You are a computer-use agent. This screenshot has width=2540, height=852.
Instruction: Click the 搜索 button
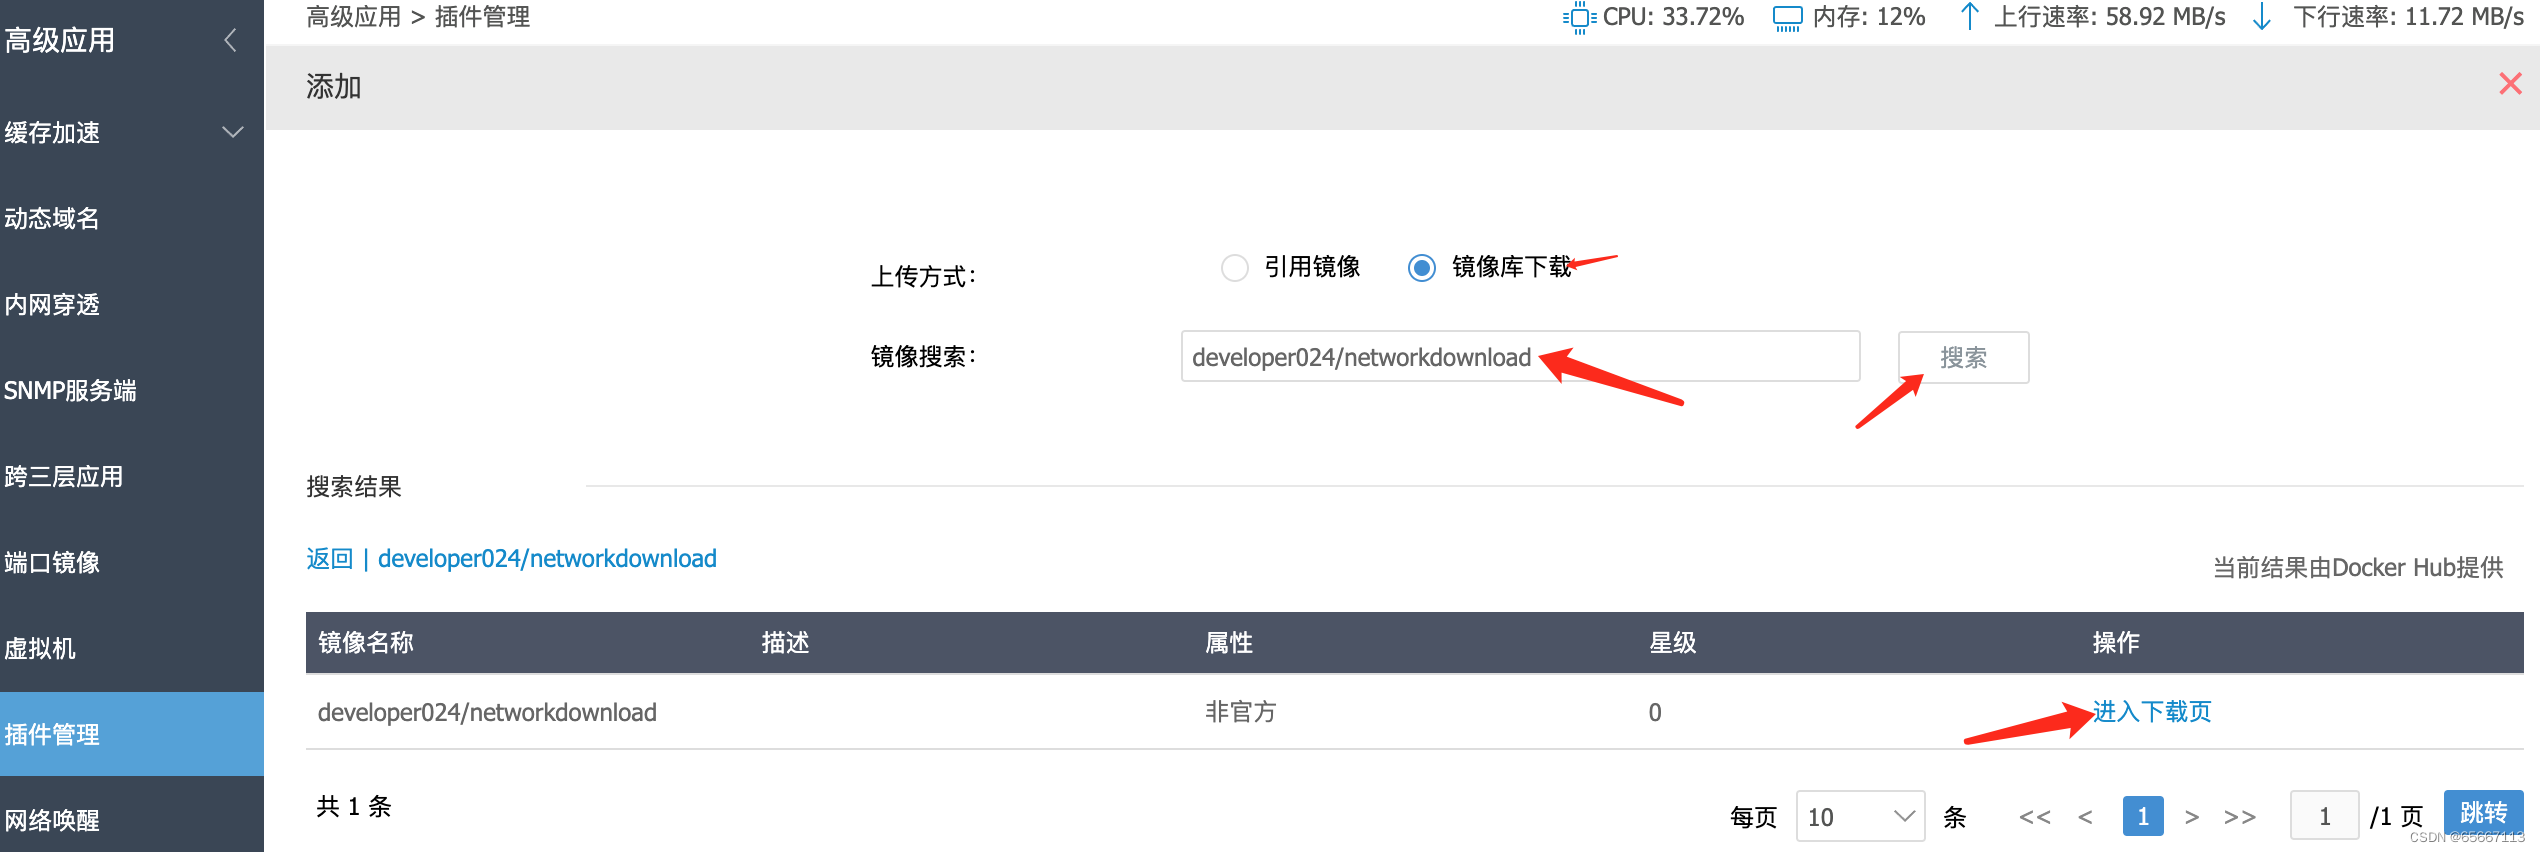pos(1964,357)
